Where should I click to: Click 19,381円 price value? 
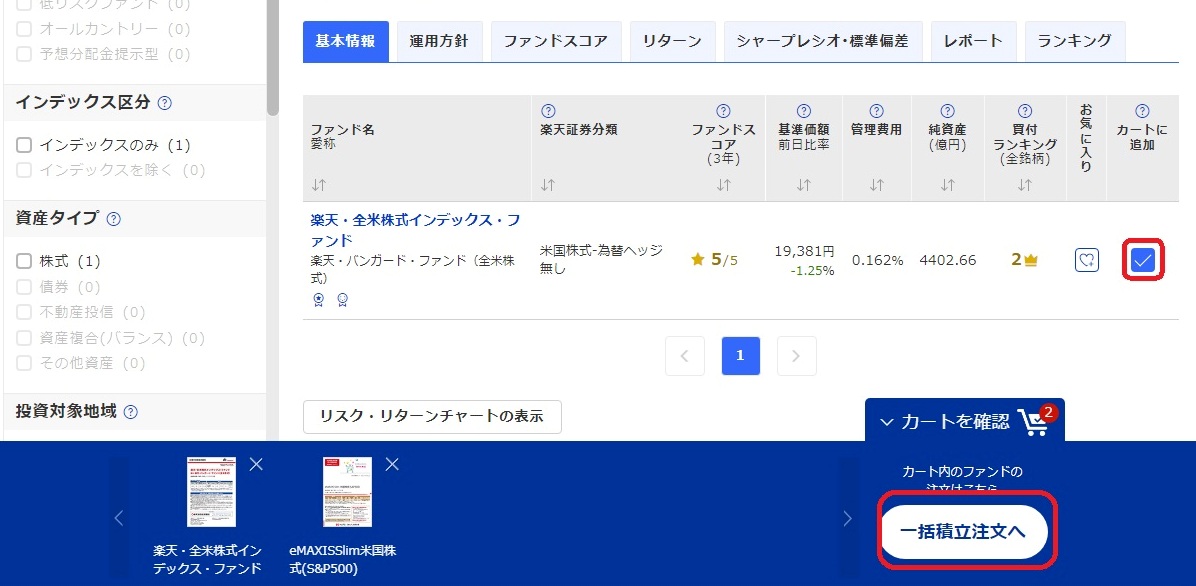click(804, 251)
